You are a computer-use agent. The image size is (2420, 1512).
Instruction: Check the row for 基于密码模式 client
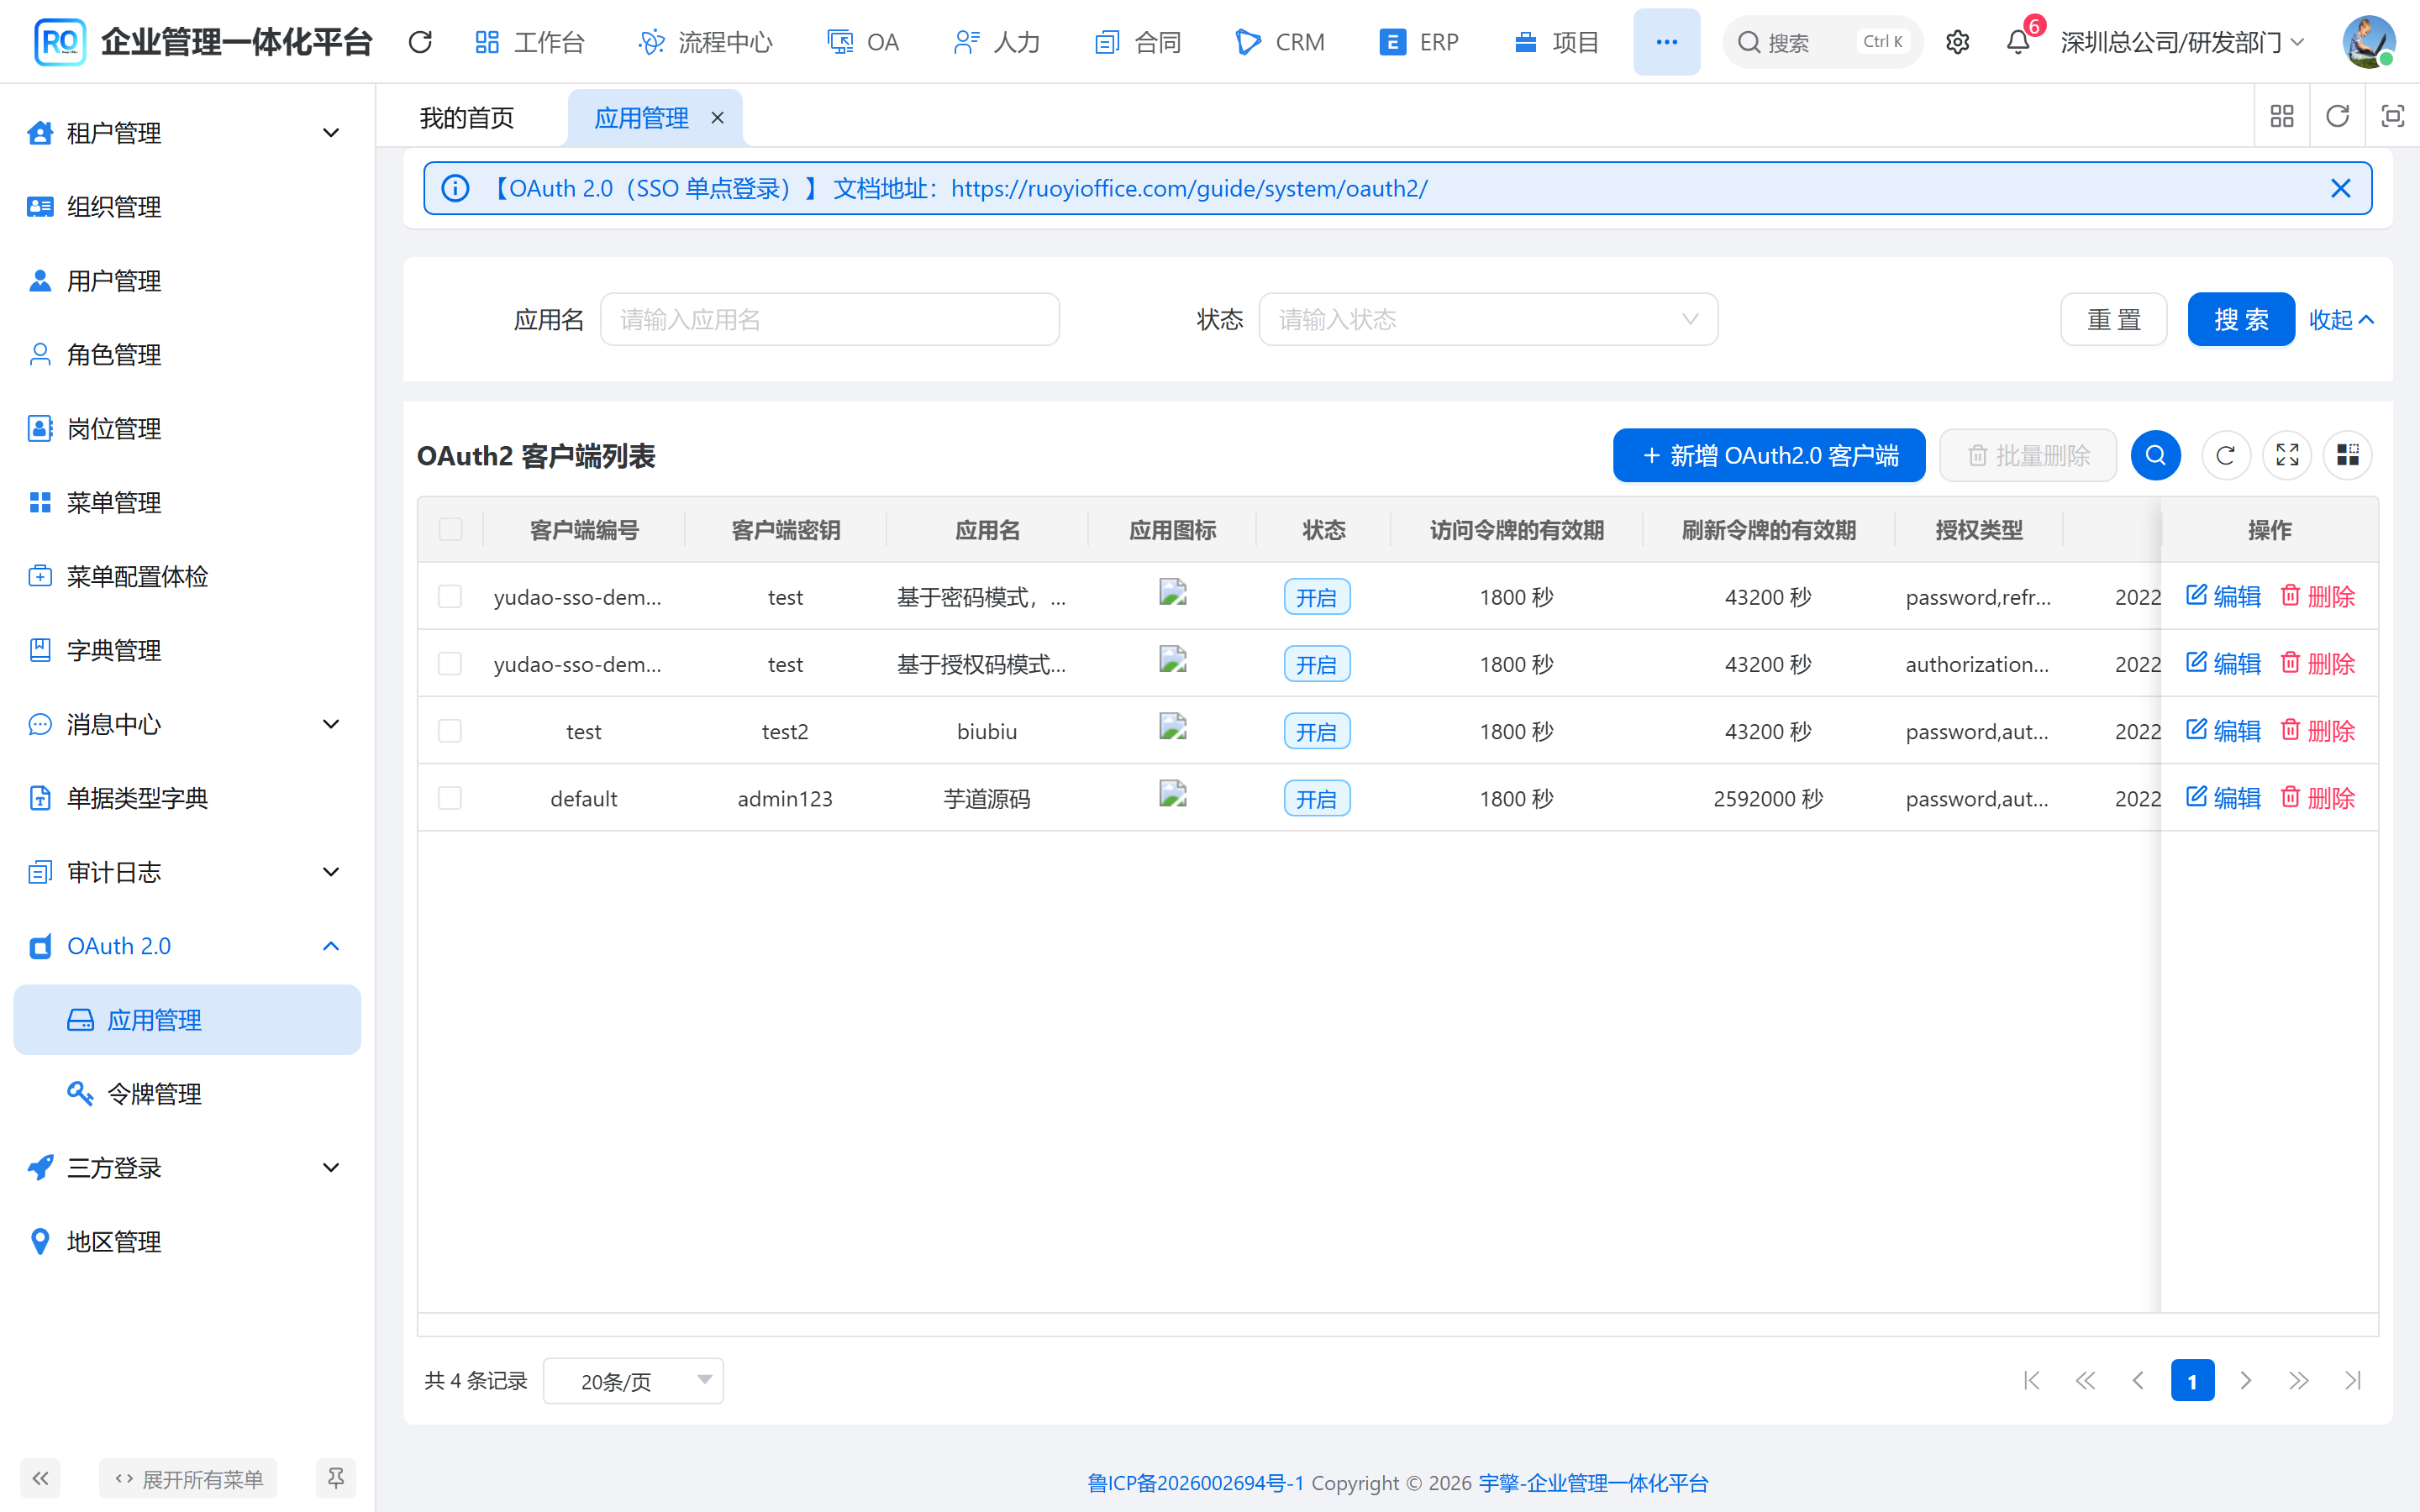450,597
